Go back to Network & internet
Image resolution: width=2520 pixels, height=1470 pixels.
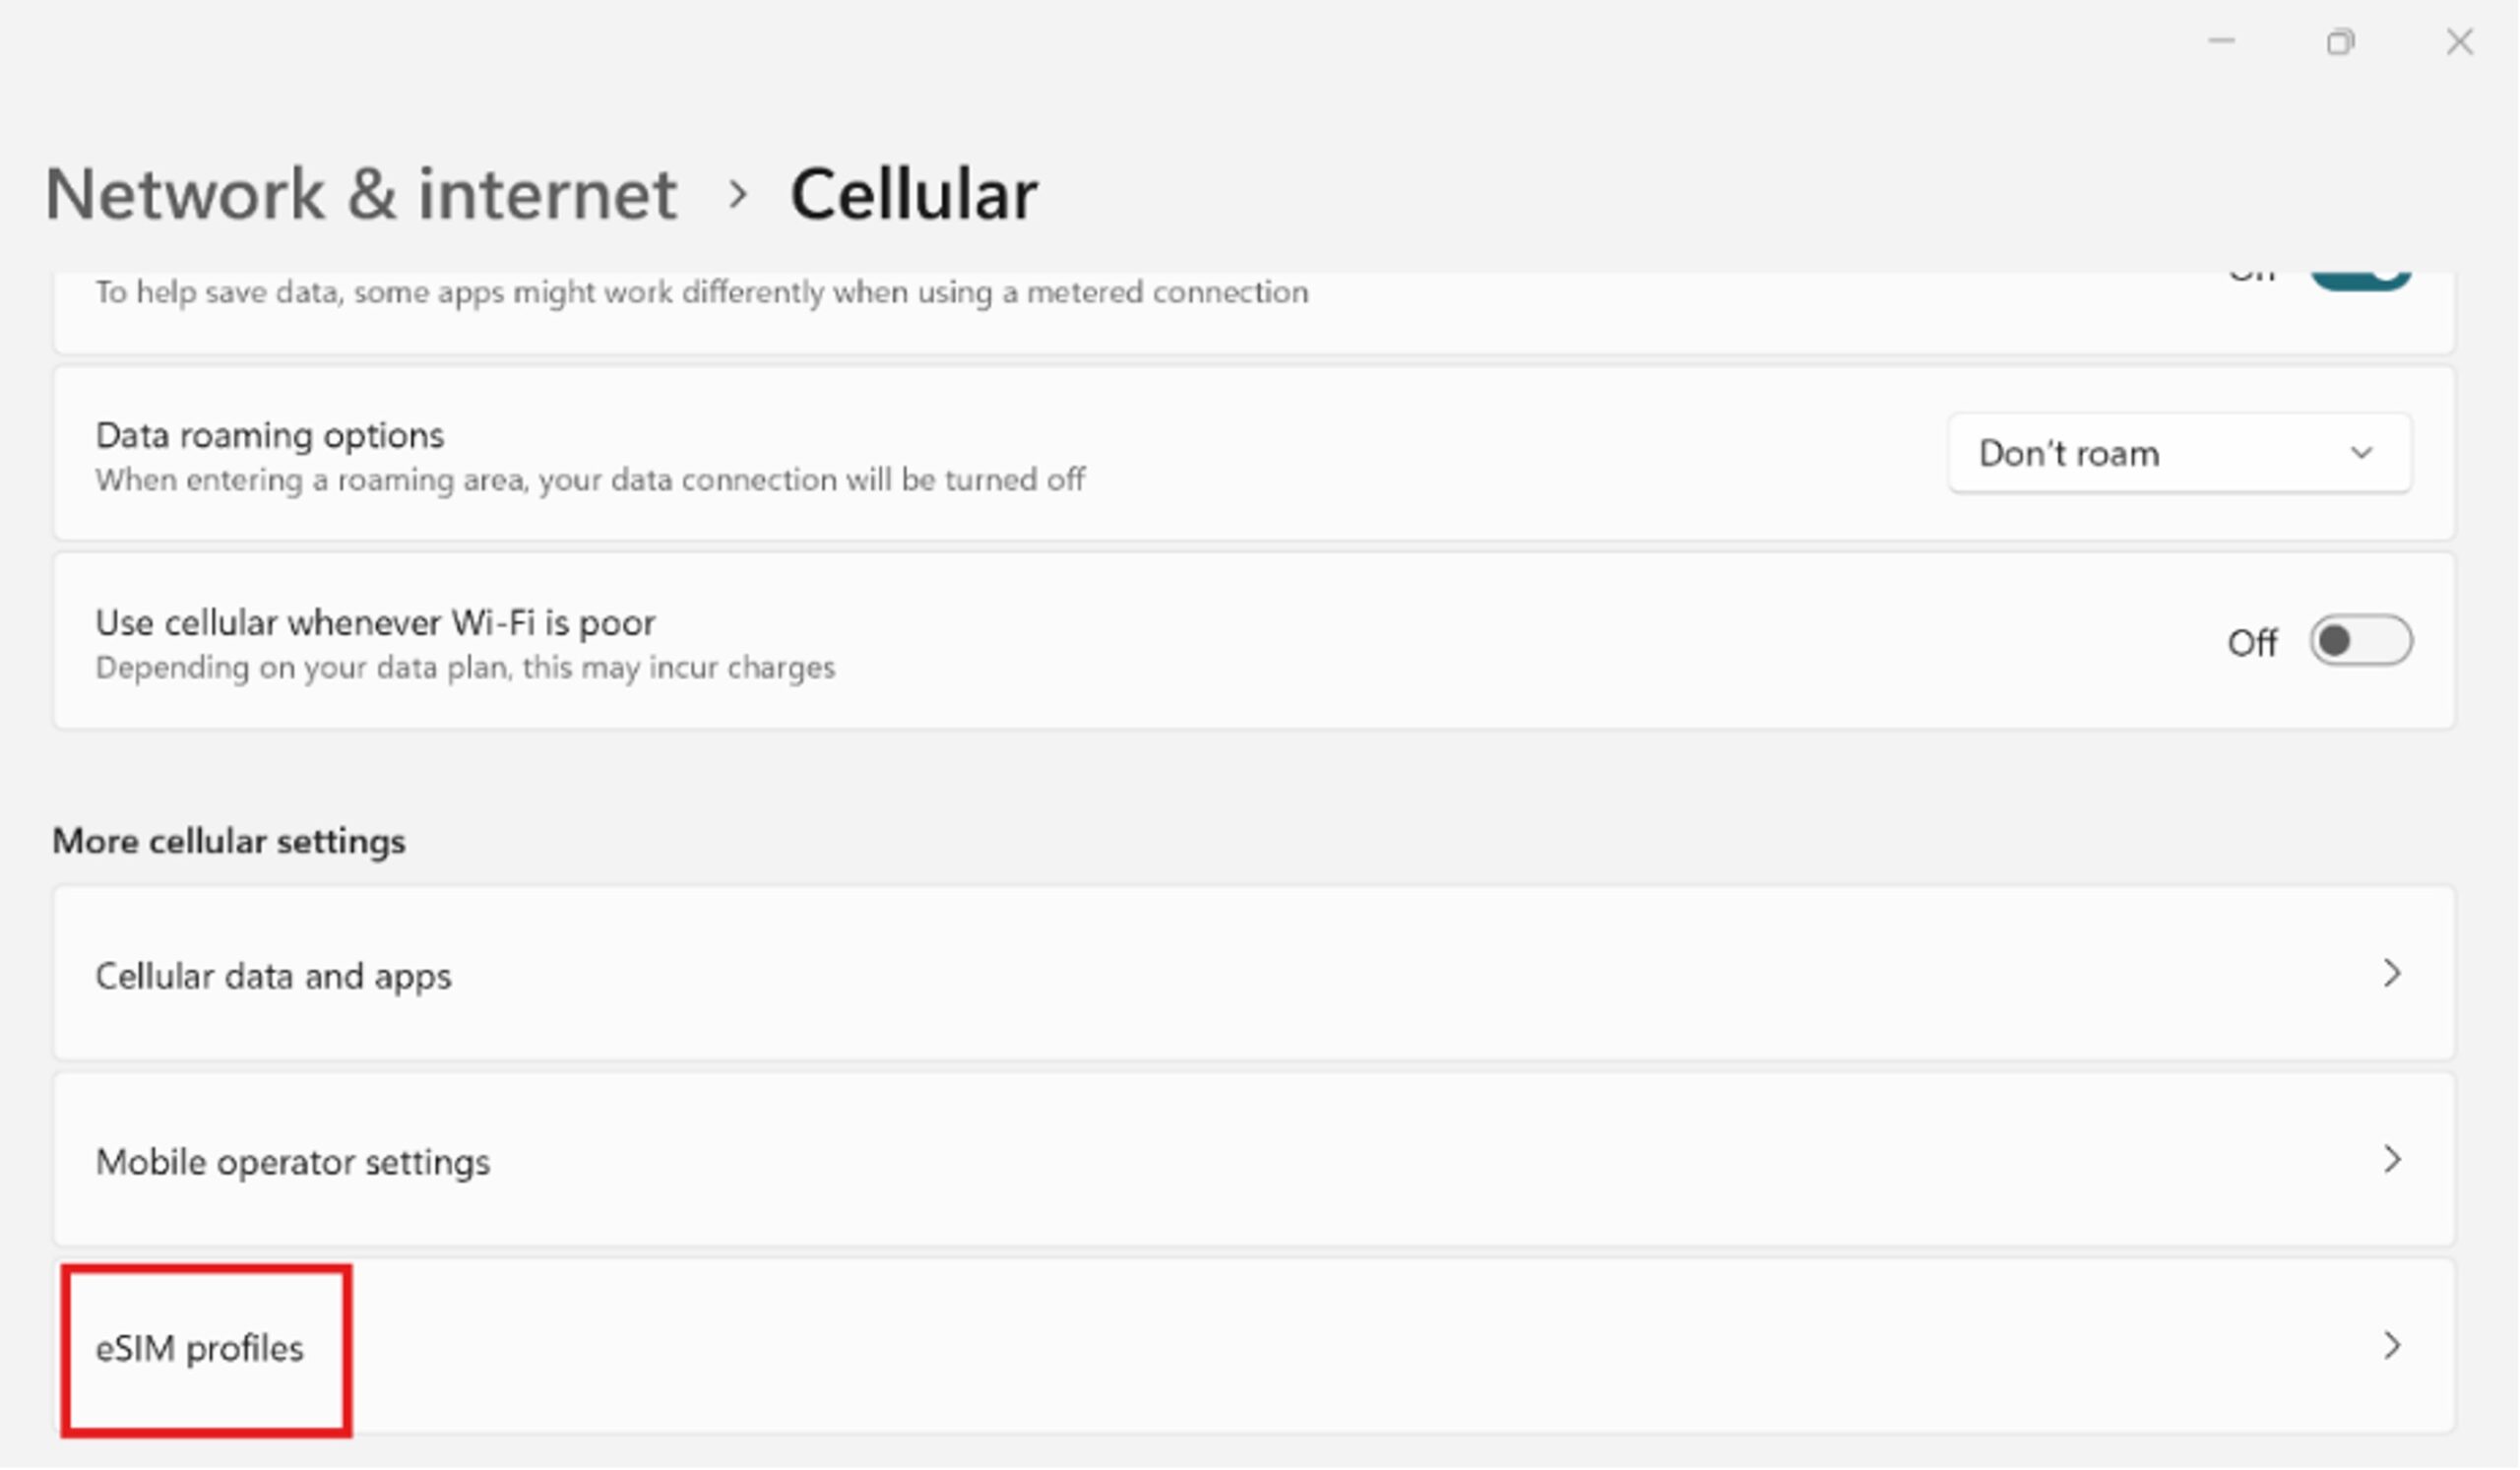[x=360, y=194]
